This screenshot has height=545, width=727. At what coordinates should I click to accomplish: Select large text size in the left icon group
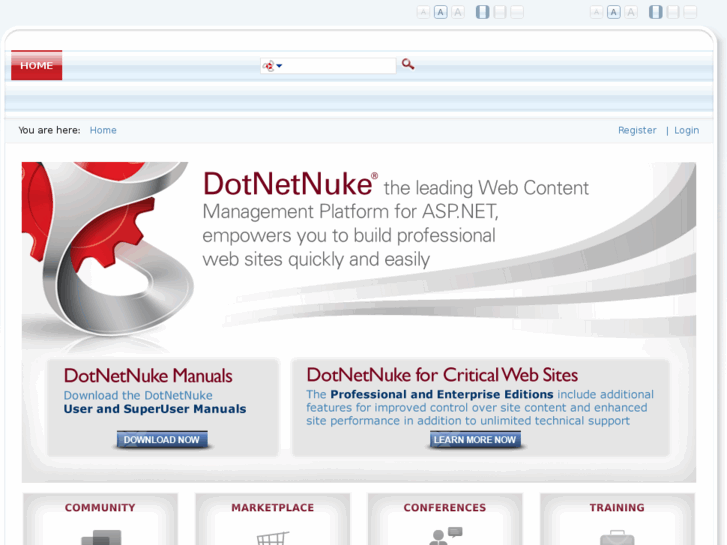pyautogui.click(x=458, y=12)
